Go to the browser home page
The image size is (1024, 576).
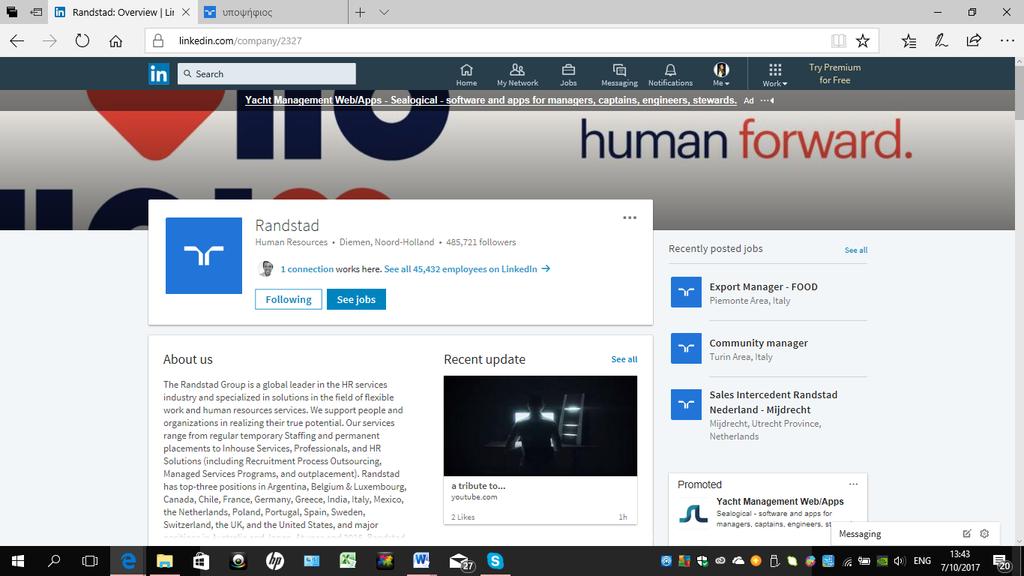tap(116, 40)
